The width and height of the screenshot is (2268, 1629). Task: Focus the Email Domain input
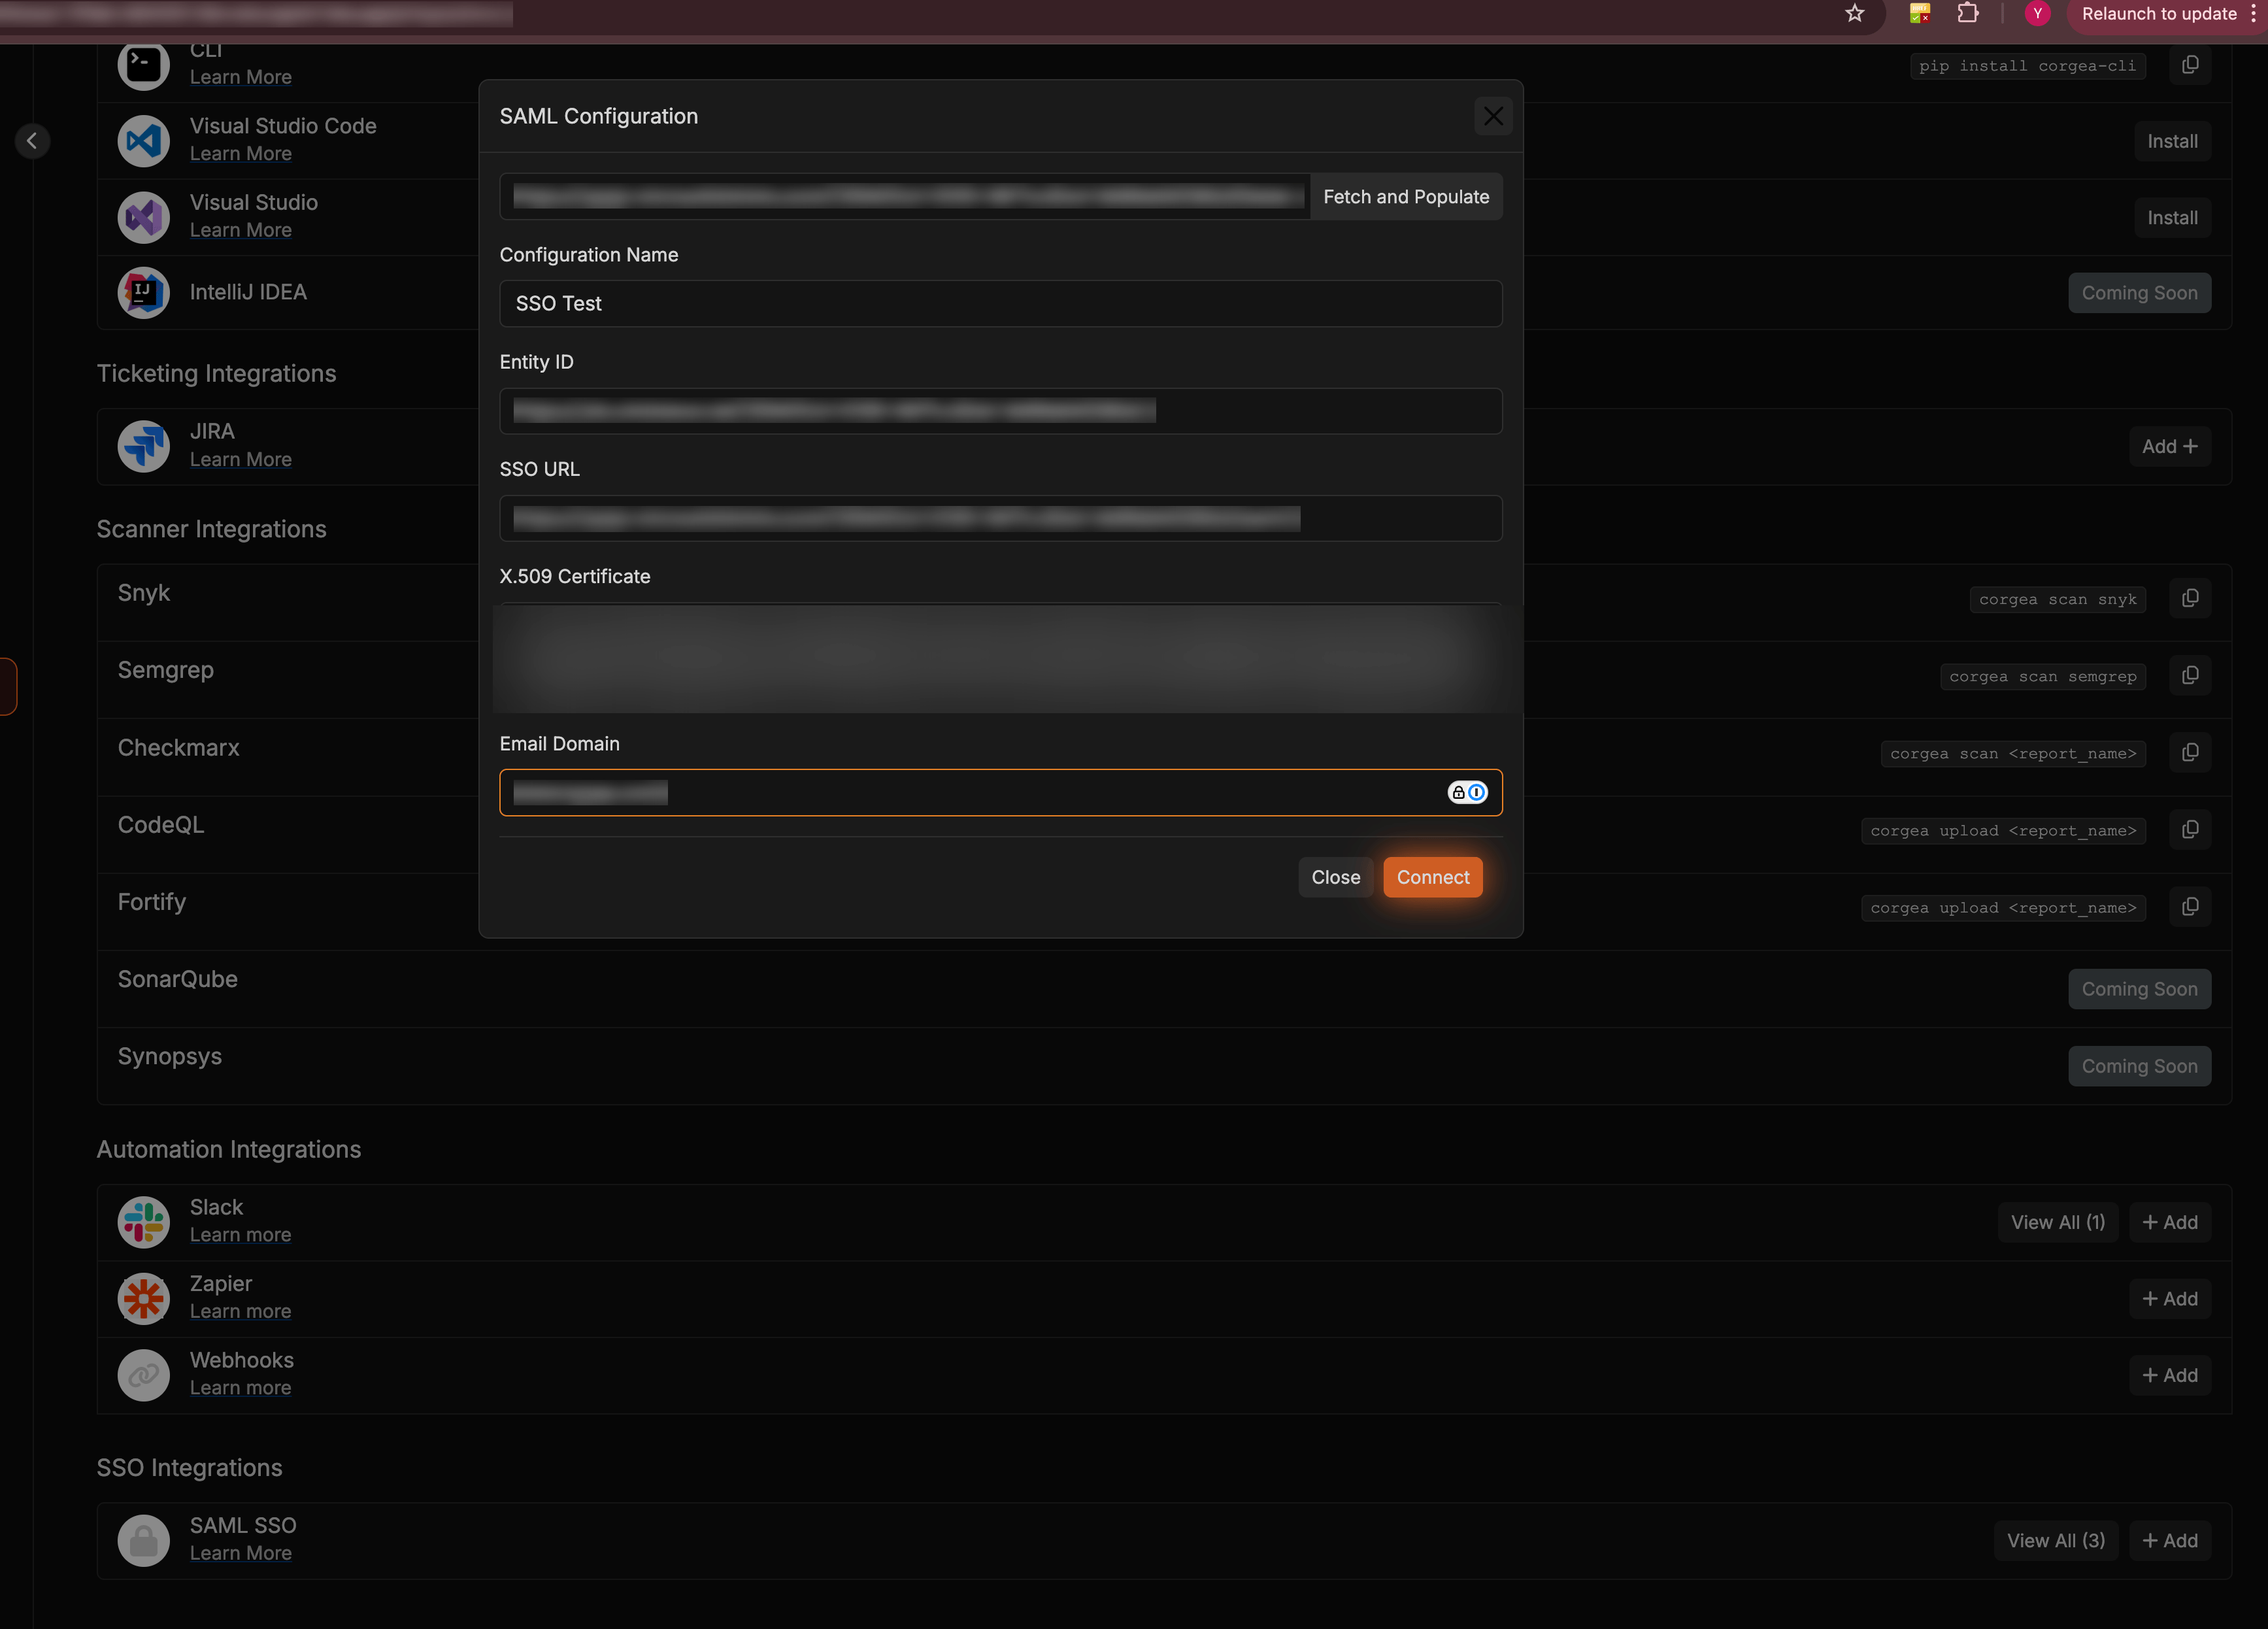point(1000,792)
